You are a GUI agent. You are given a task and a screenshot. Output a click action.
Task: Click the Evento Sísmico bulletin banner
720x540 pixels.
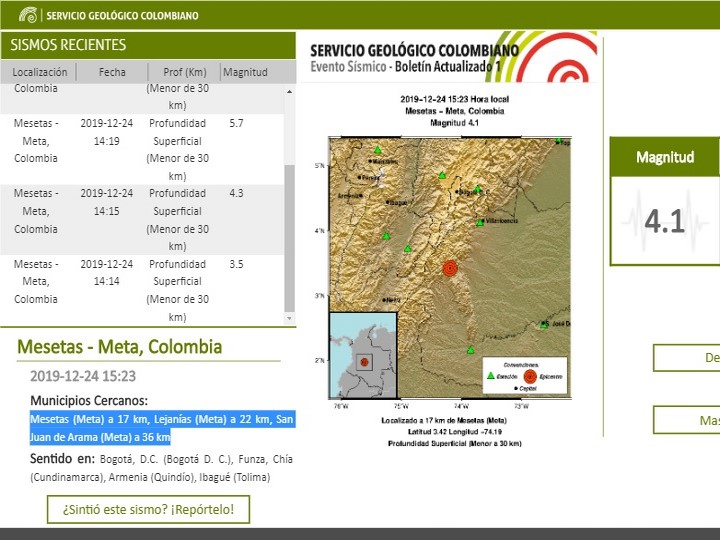pyautogui.click(x=450, y=57)
